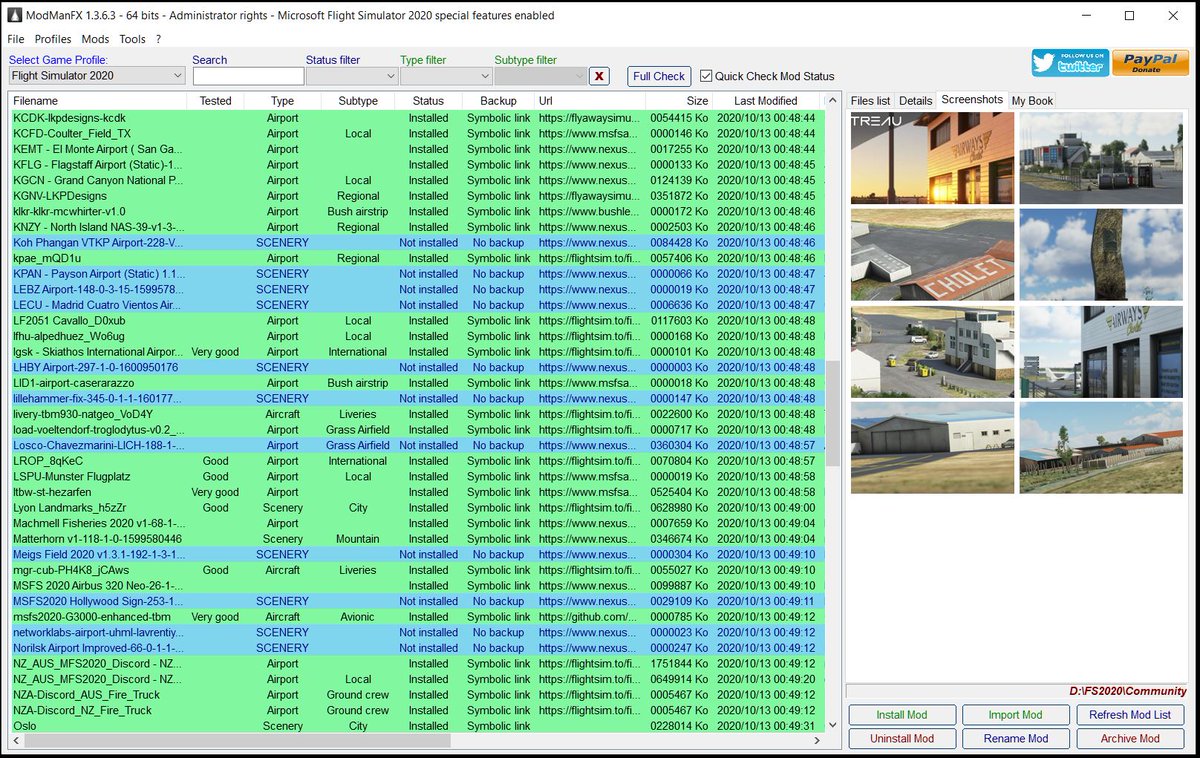1200x758 pixels.
Task: Select the Koh Phangan VTKP Airport row
Action: coord(416,242)
